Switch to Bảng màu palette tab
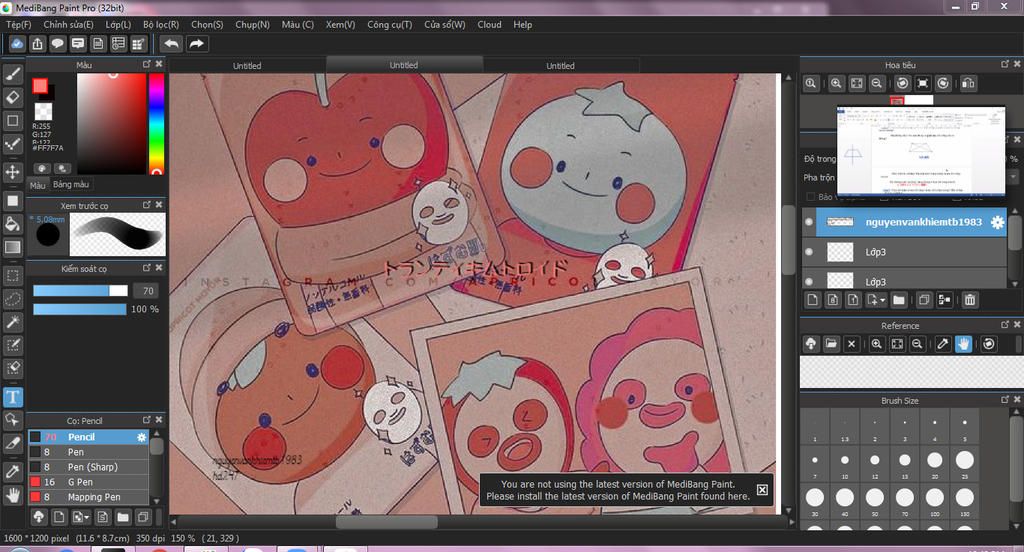The width and height of the screenshot is (1024, 552). [x=71, y=185]
